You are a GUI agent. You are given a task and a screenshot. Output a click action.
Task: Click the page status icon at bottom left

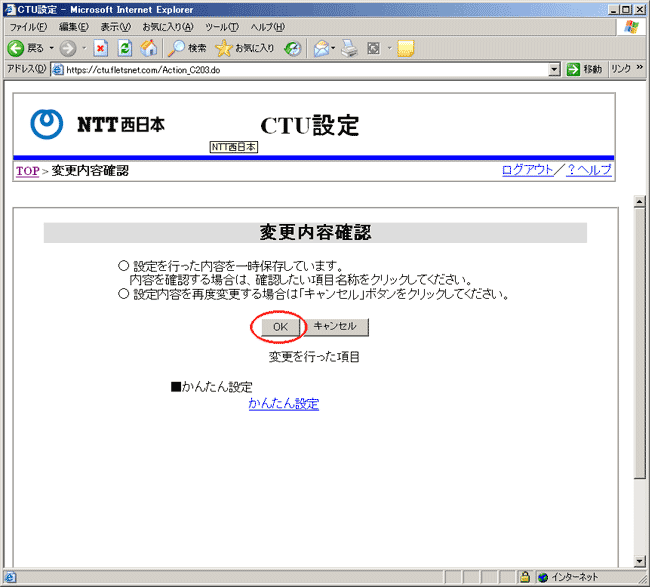[x=10, y=577]
